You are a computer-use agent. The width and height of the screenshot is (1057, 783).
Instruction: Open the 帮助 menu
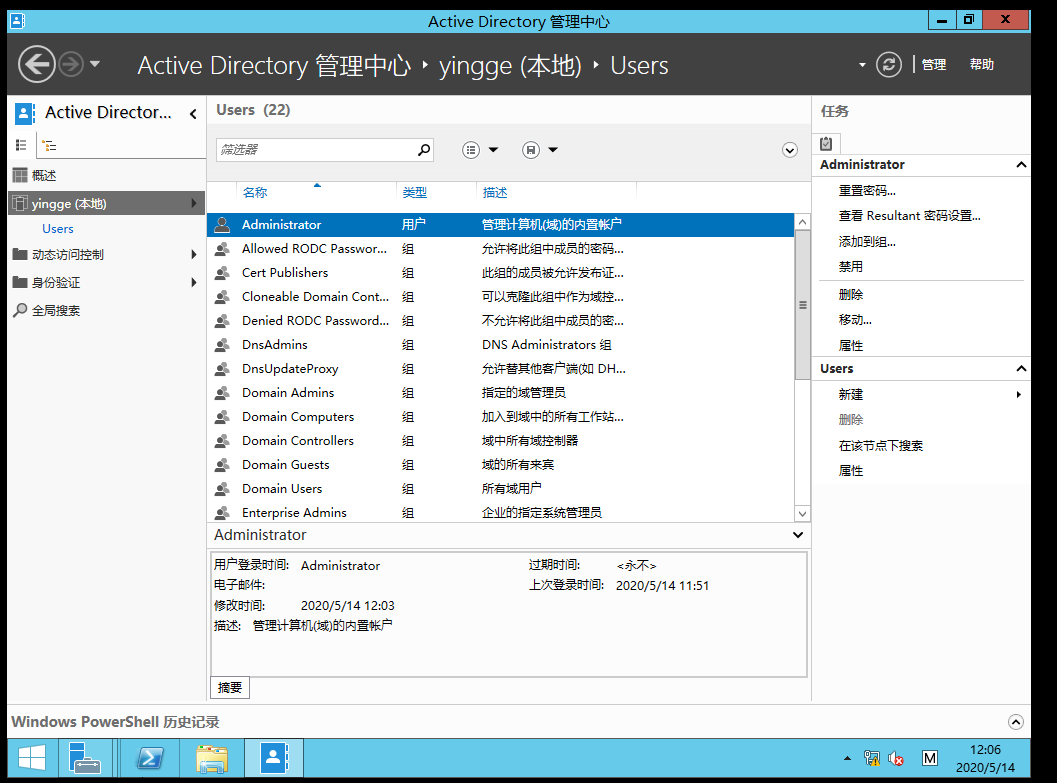982,65
